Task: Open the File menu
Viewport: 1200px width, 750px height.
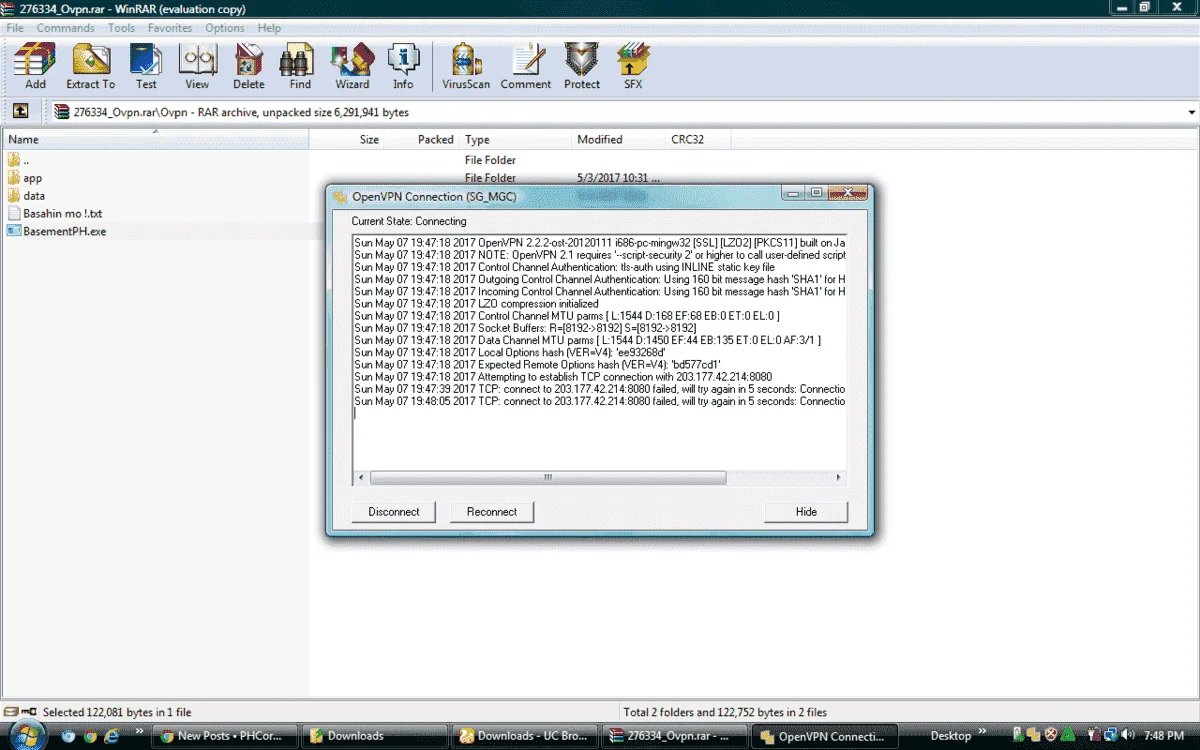Action: [15, 28]
